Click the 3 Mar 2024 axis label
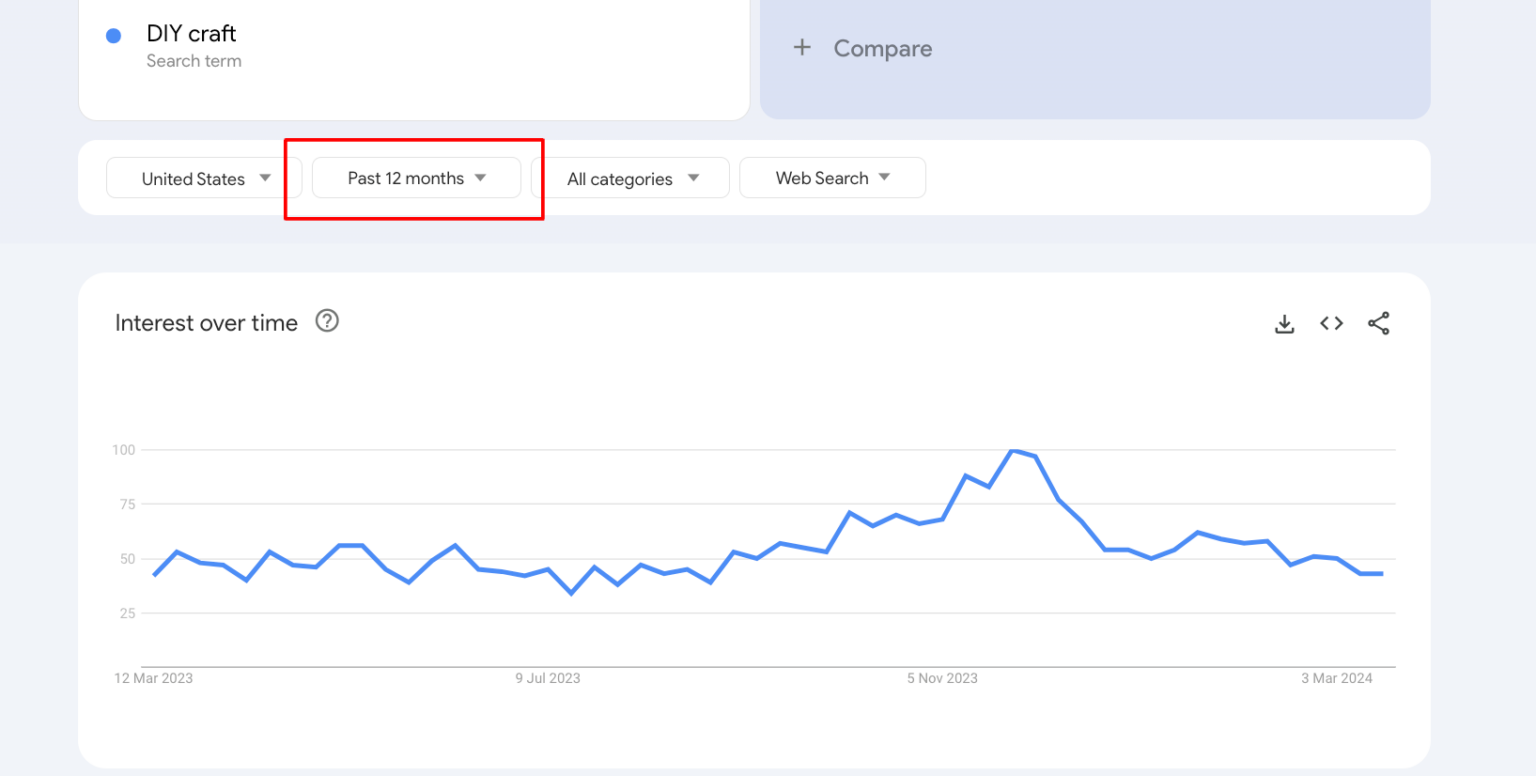This screenshot has width=1536, height=776. pos(1336,678)
